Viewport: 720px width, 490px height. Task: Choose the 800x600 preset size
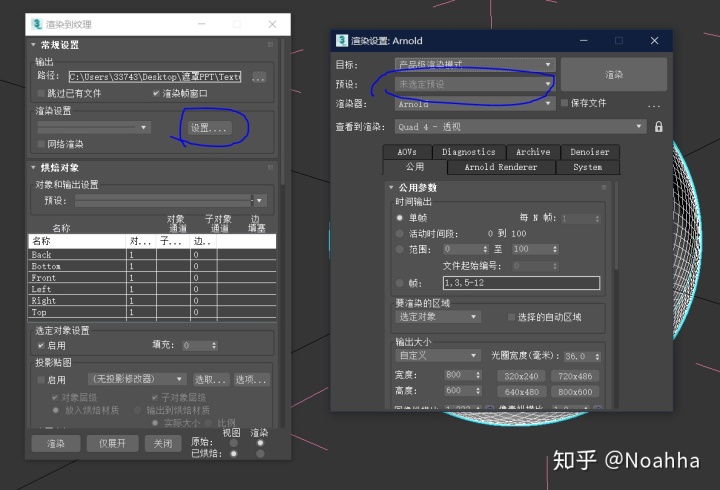coord(575,392)
